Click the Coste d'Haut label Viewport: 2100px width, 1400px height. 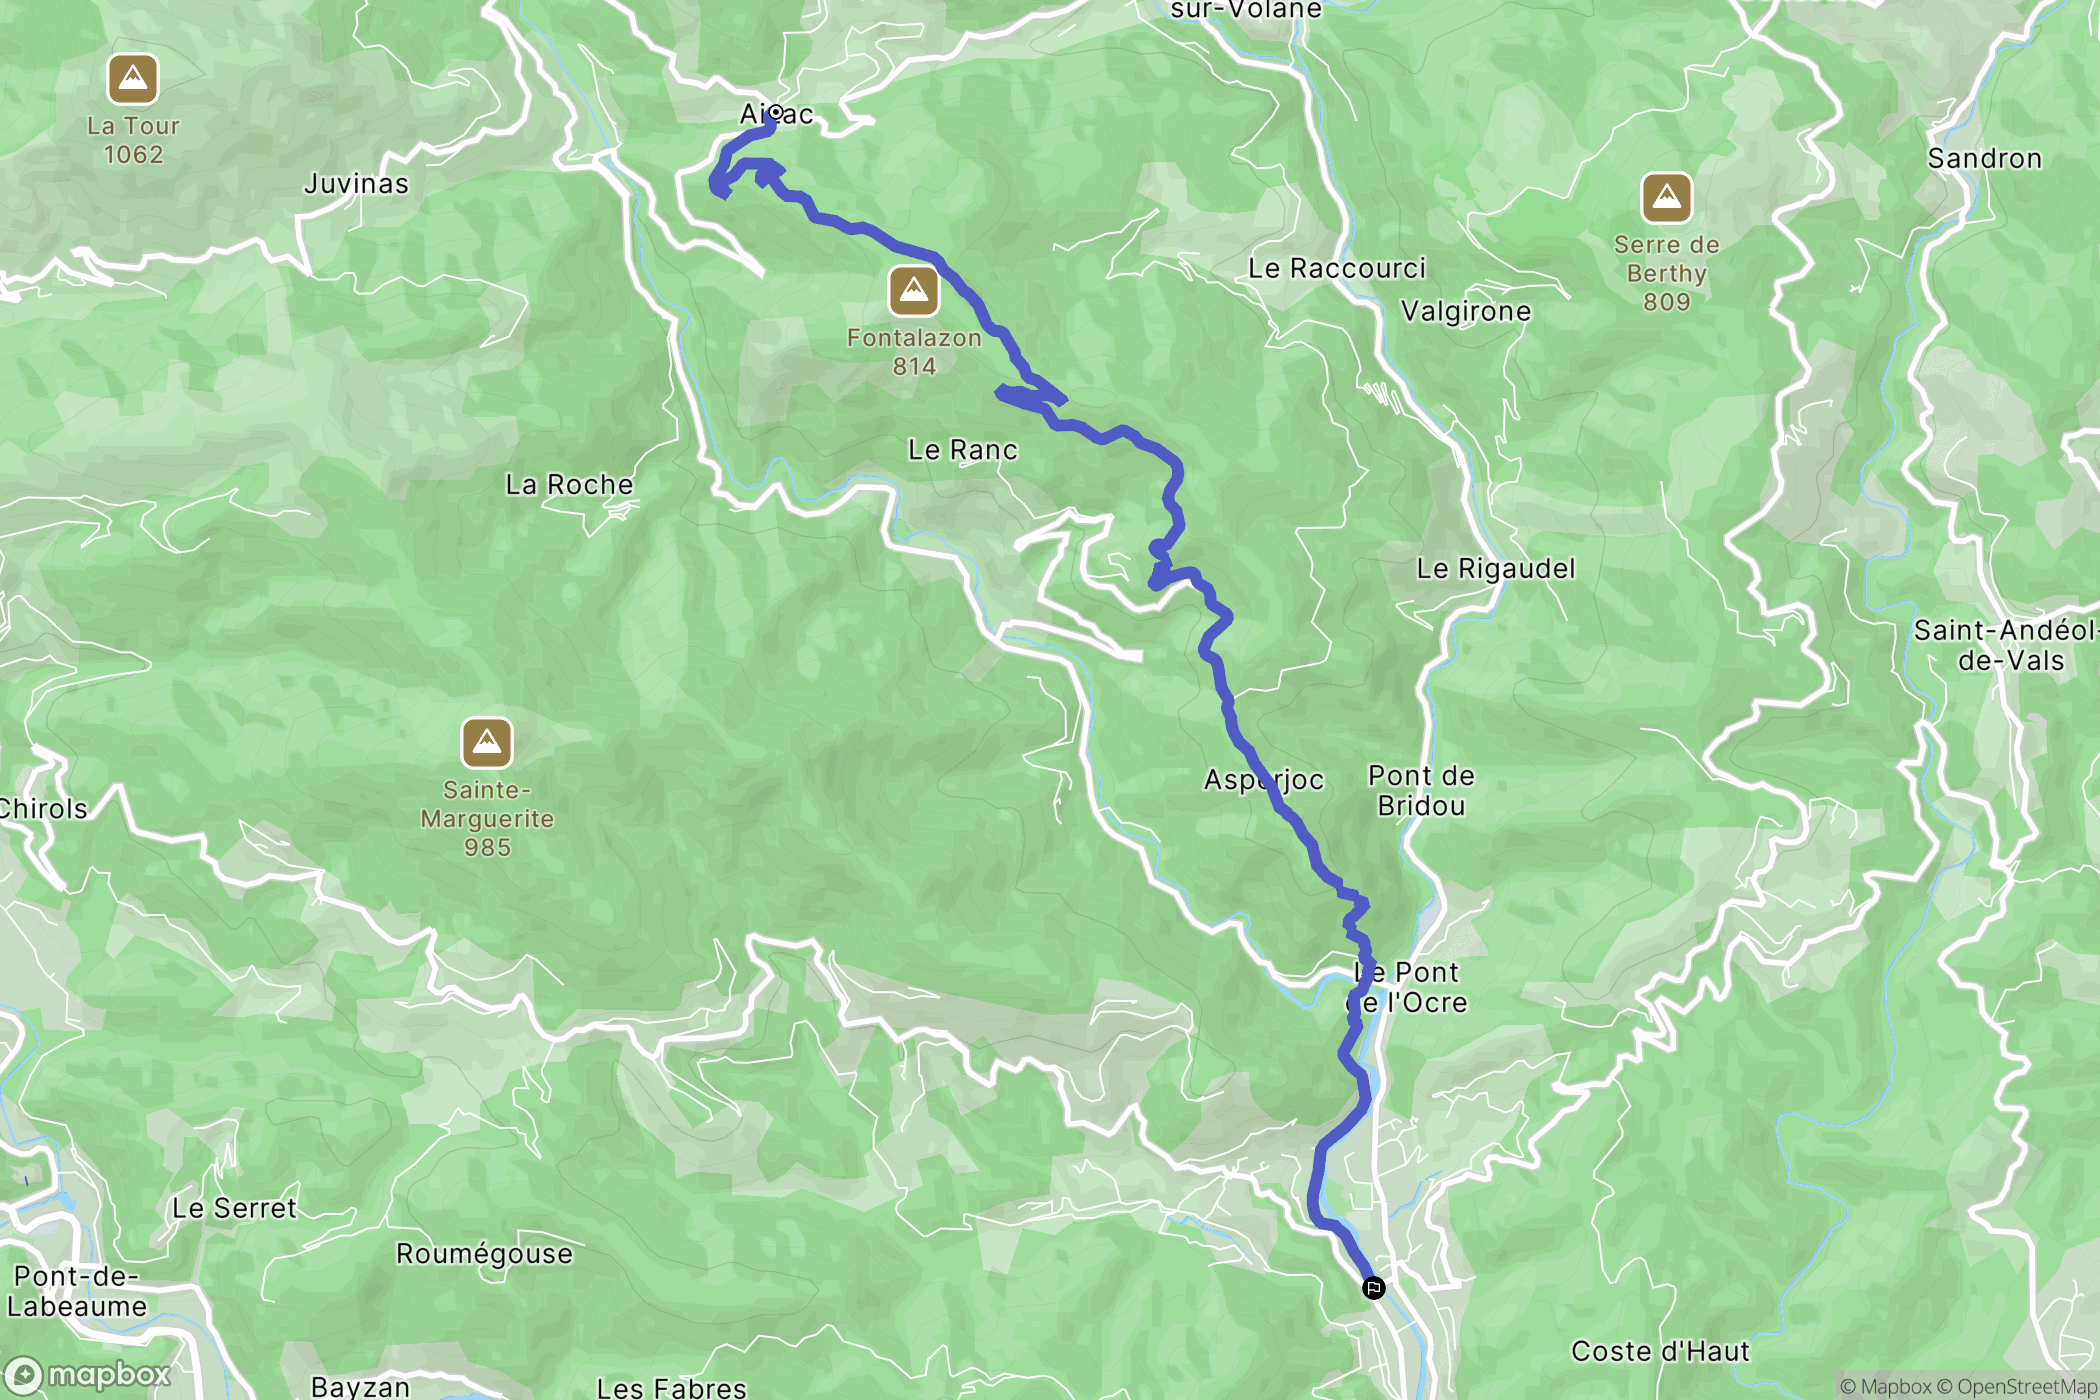[1660, 1352]
